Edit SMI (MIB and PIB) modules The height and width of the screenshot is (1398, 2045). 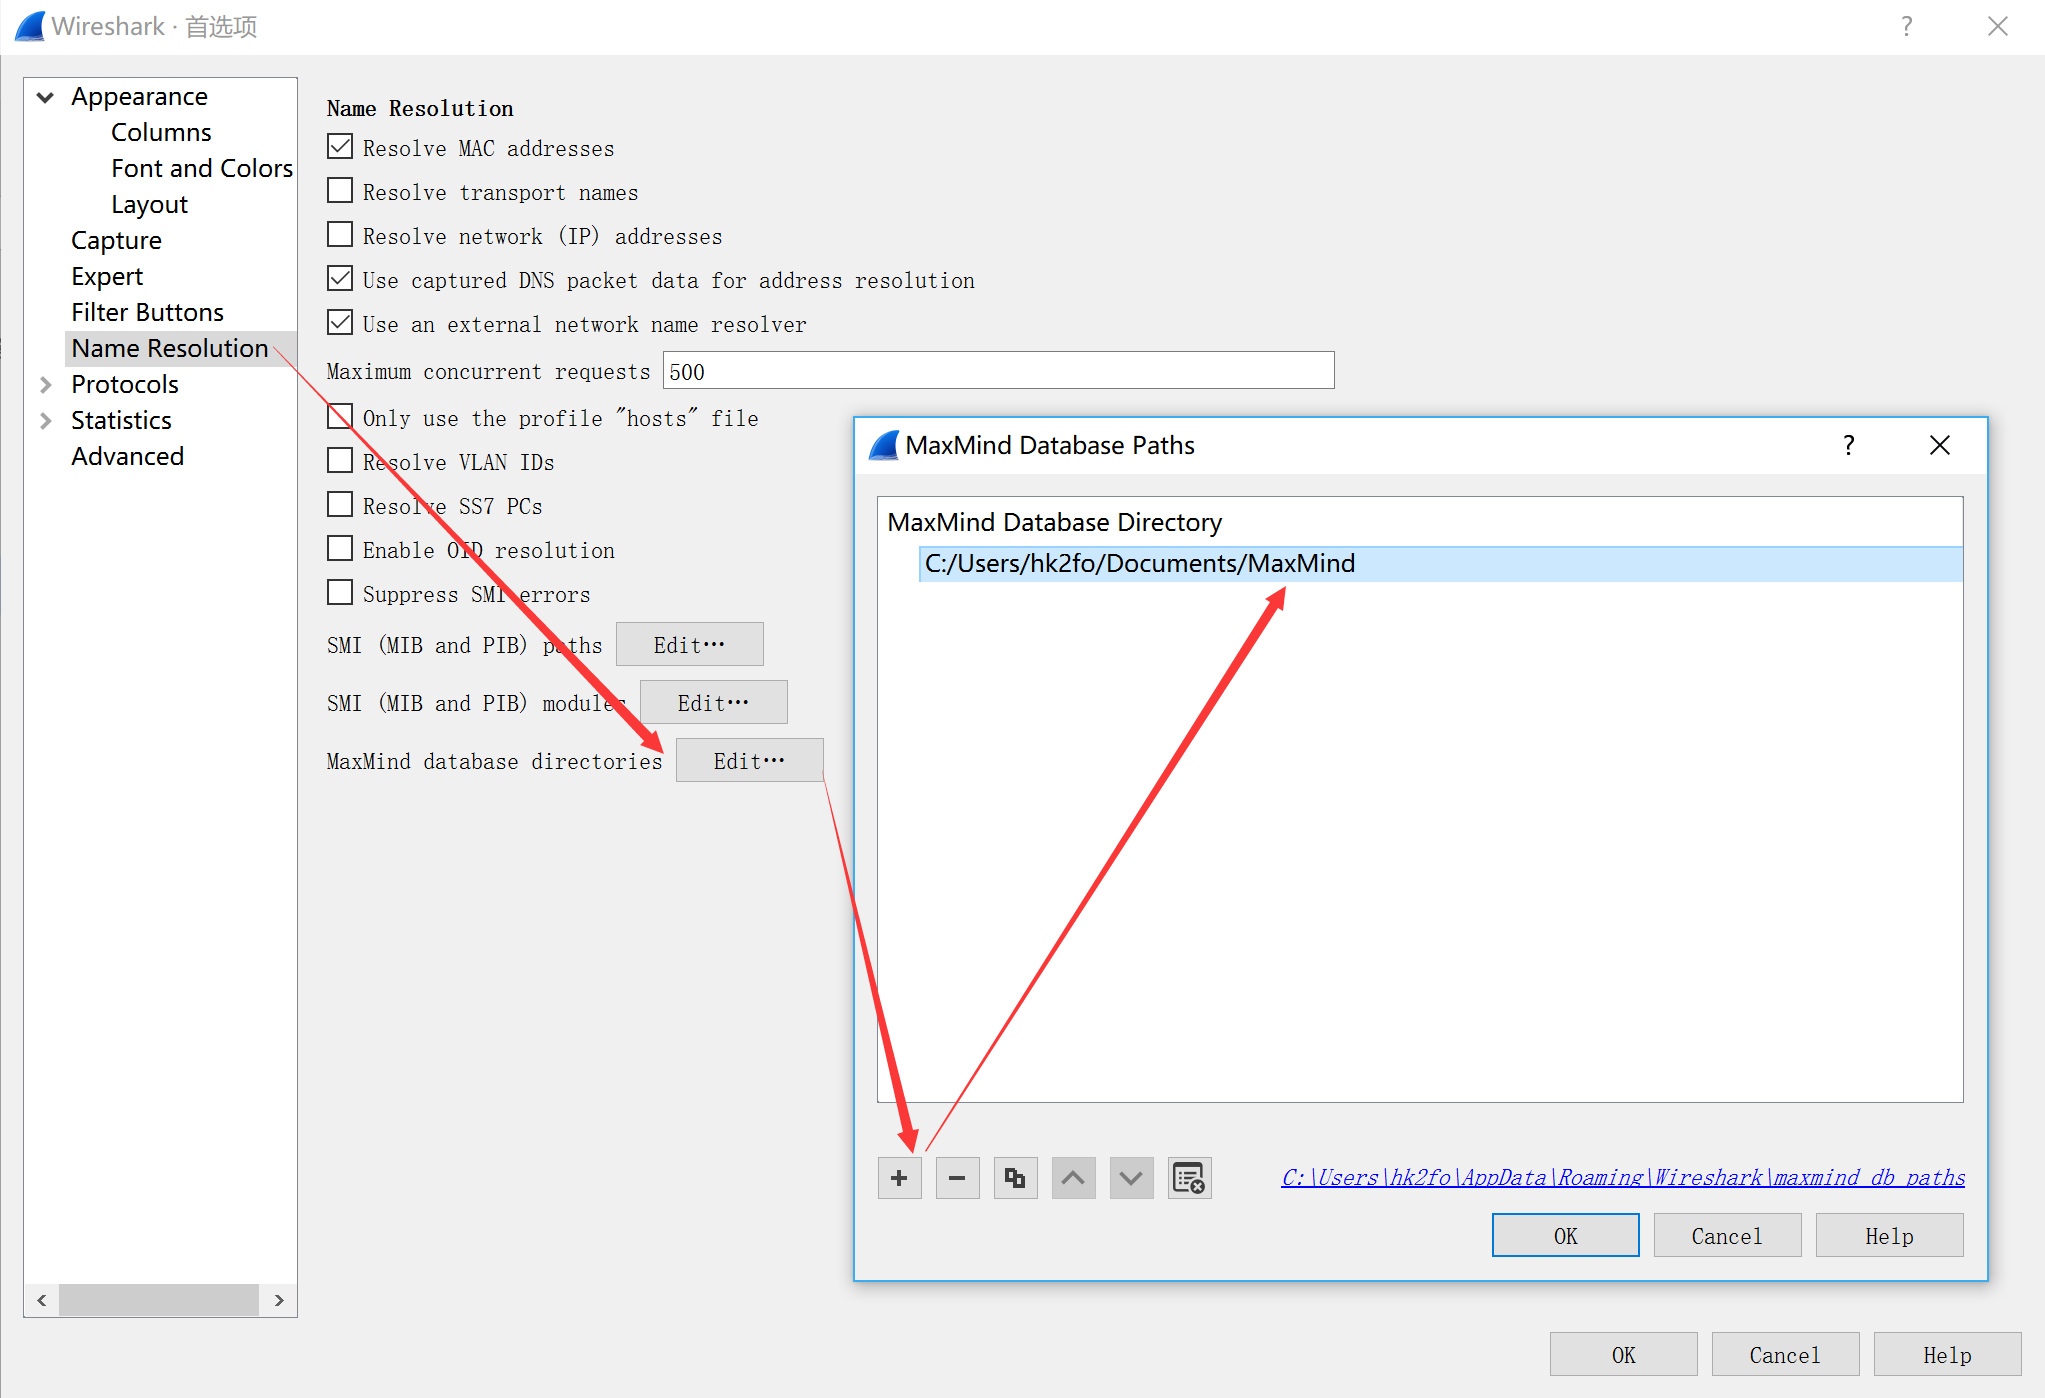coord(713,703)
